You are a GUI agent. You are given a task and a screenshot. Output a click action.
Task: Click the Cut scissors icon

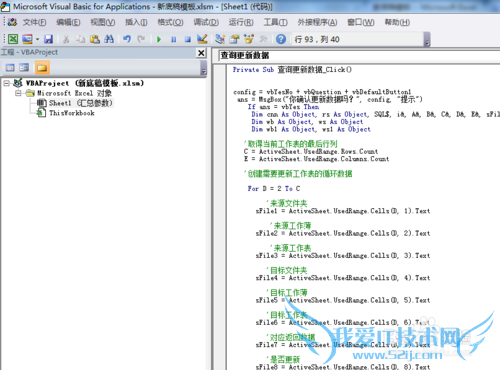click(66, 39)
